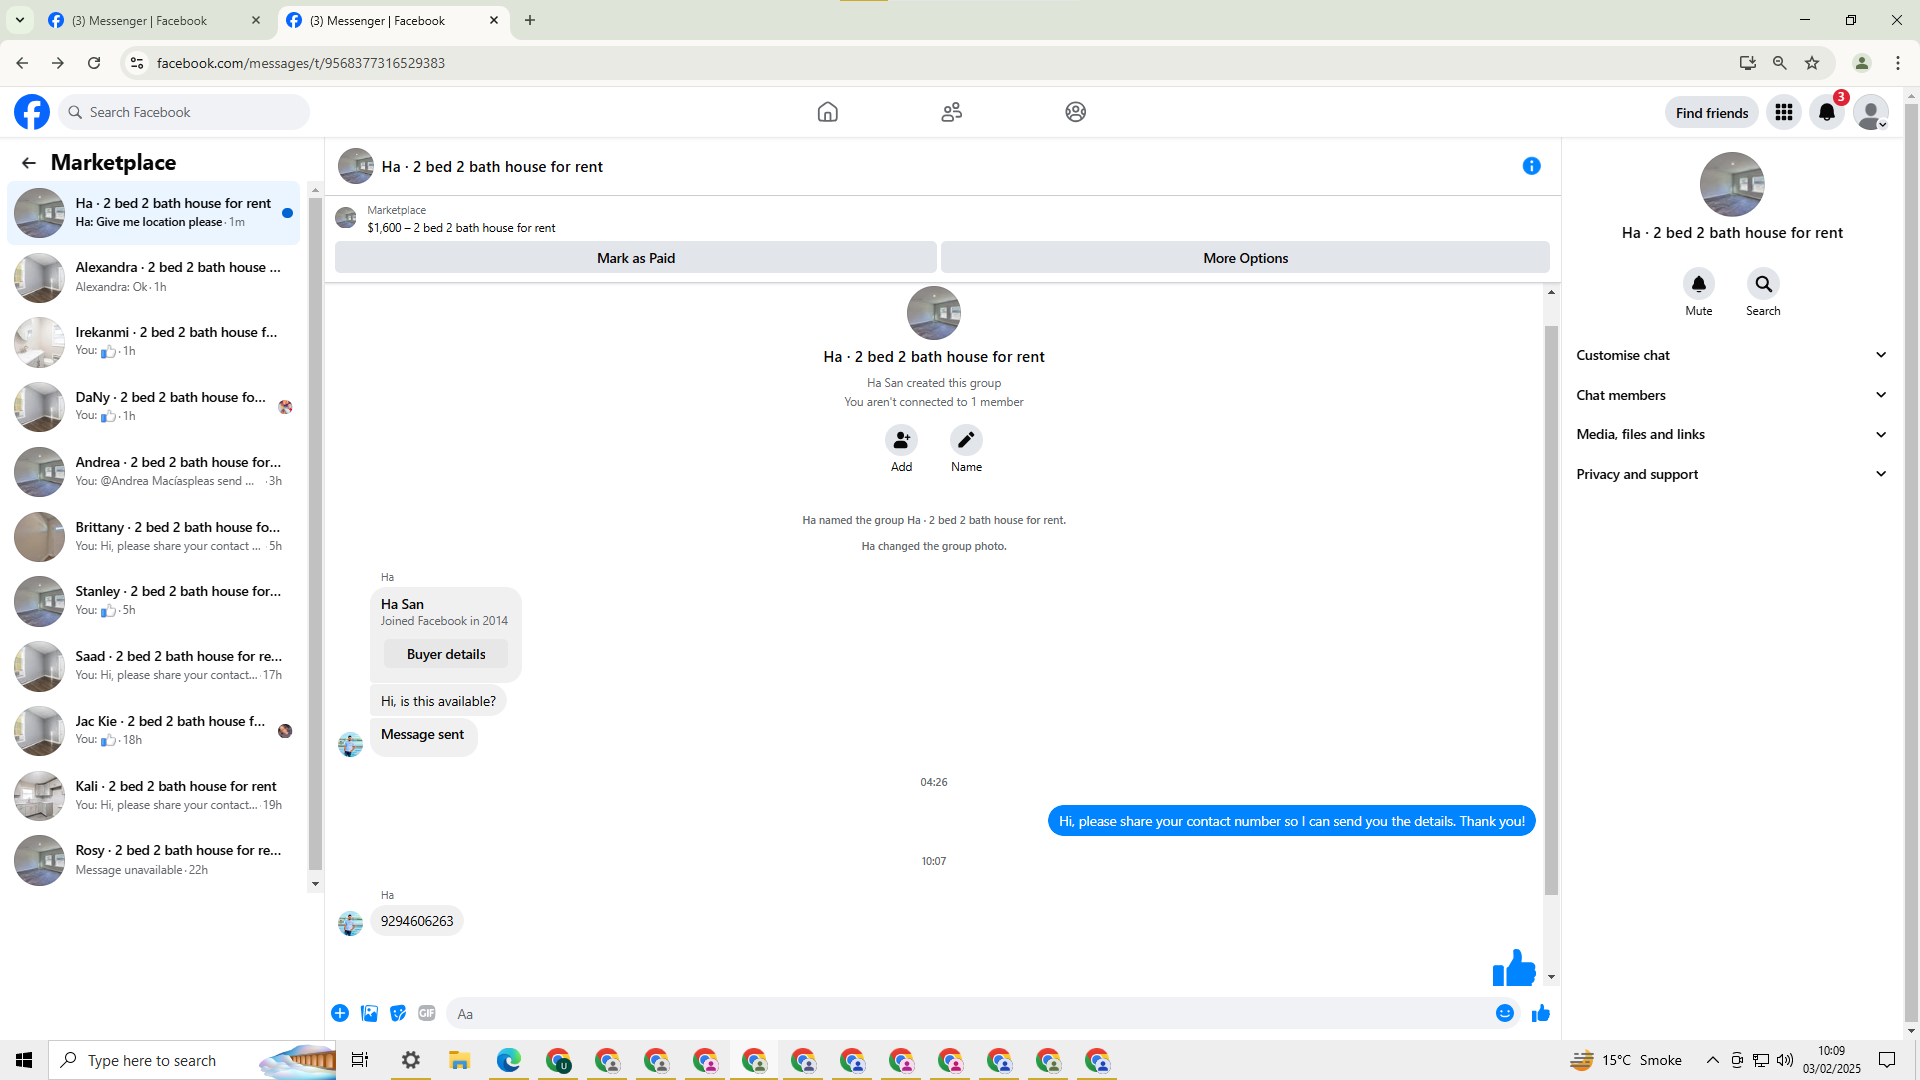Screen dimensions: 1920x1080
Task: Open tab search dropdown in Chrome
Action: pyautogui.click(x=20, y=20)
